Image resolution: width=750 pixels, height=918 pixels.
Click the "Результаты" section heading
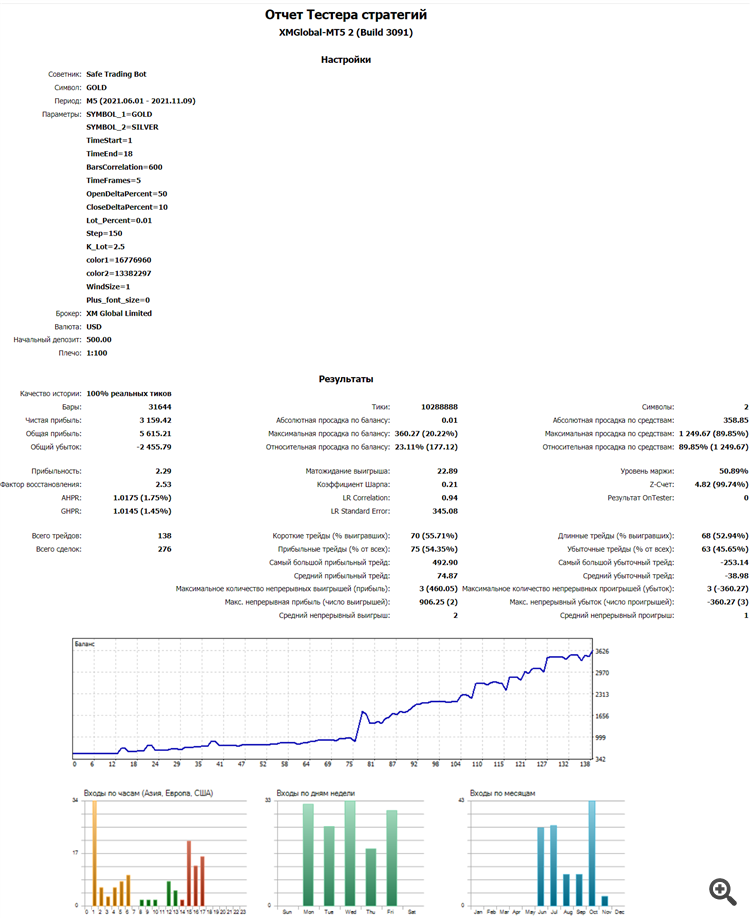point(345,379)
